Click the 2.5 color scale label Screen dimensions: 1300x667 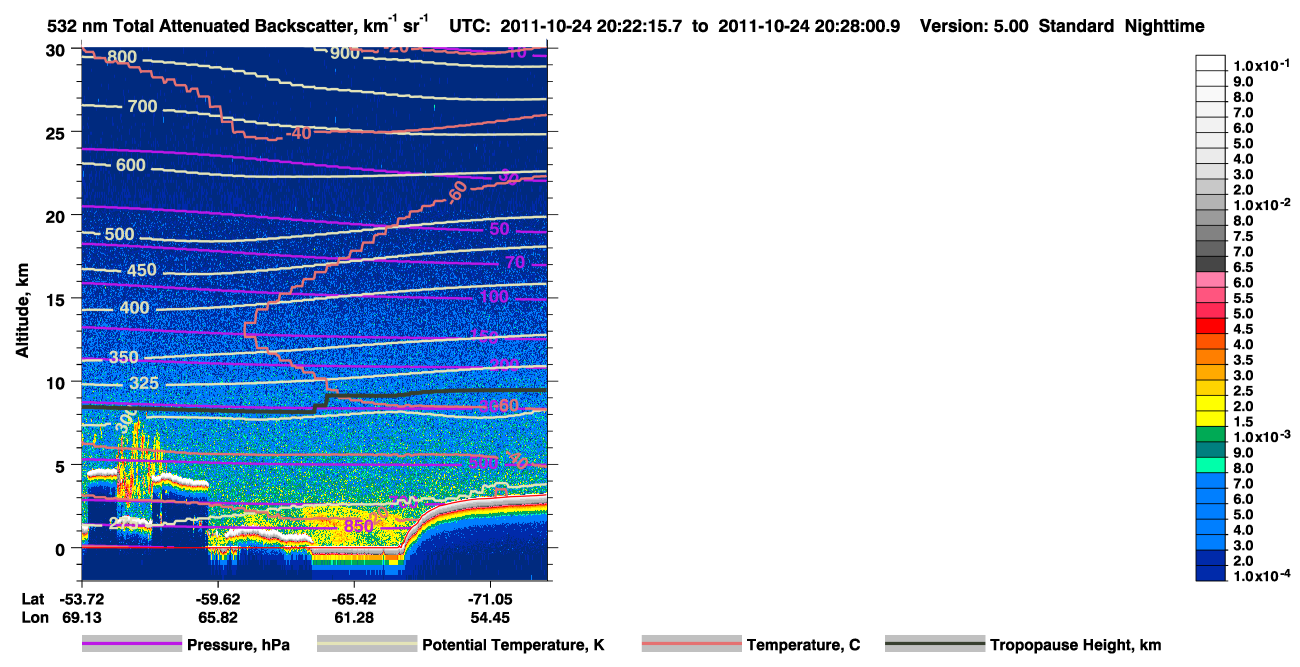[1244, 391]
